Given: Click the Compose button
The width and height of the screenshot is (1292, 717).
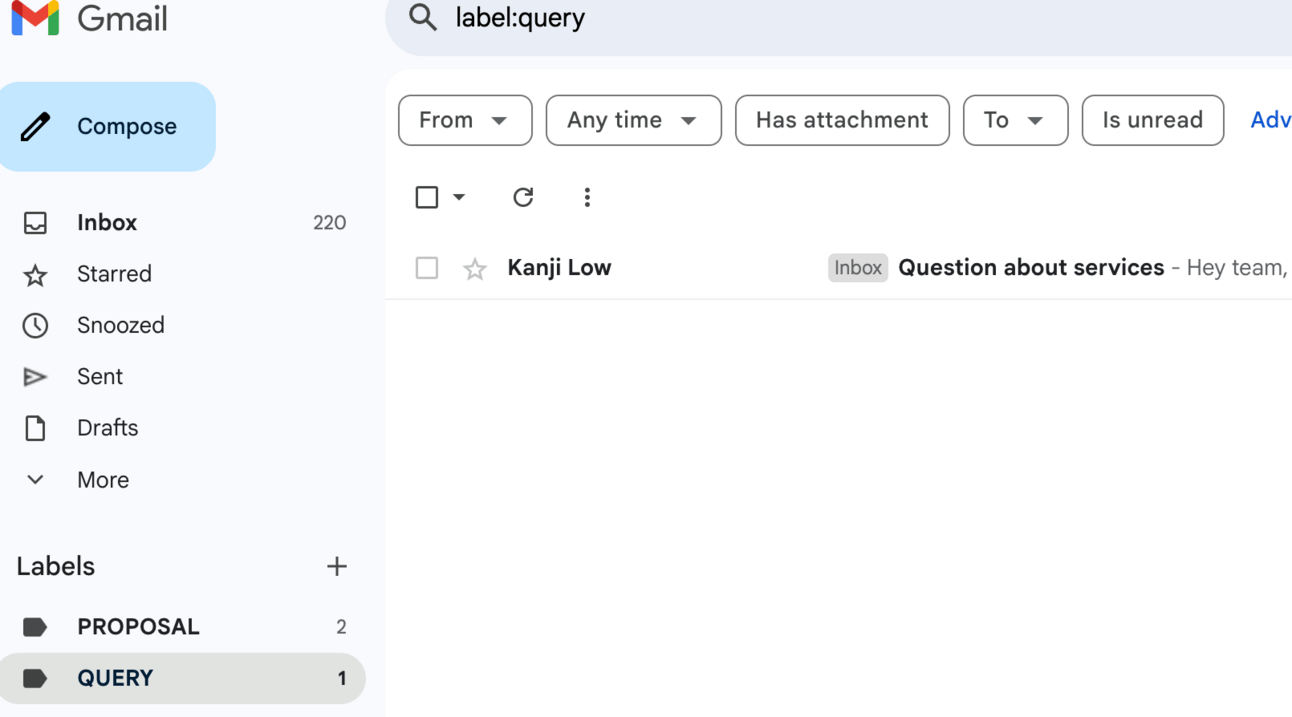Looking at the screenshot, I should tap(108, 127).
